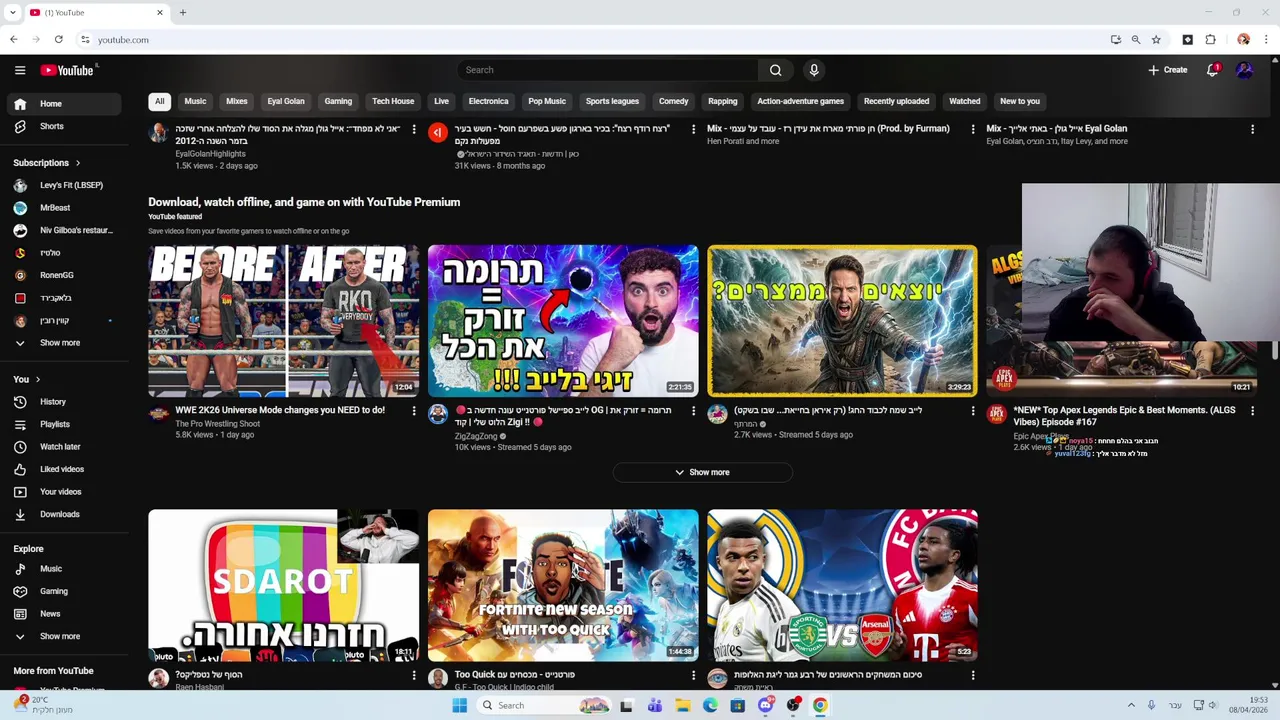Open Gaming under Explore
The image size is (1280, 720).
tap(65, 591)
